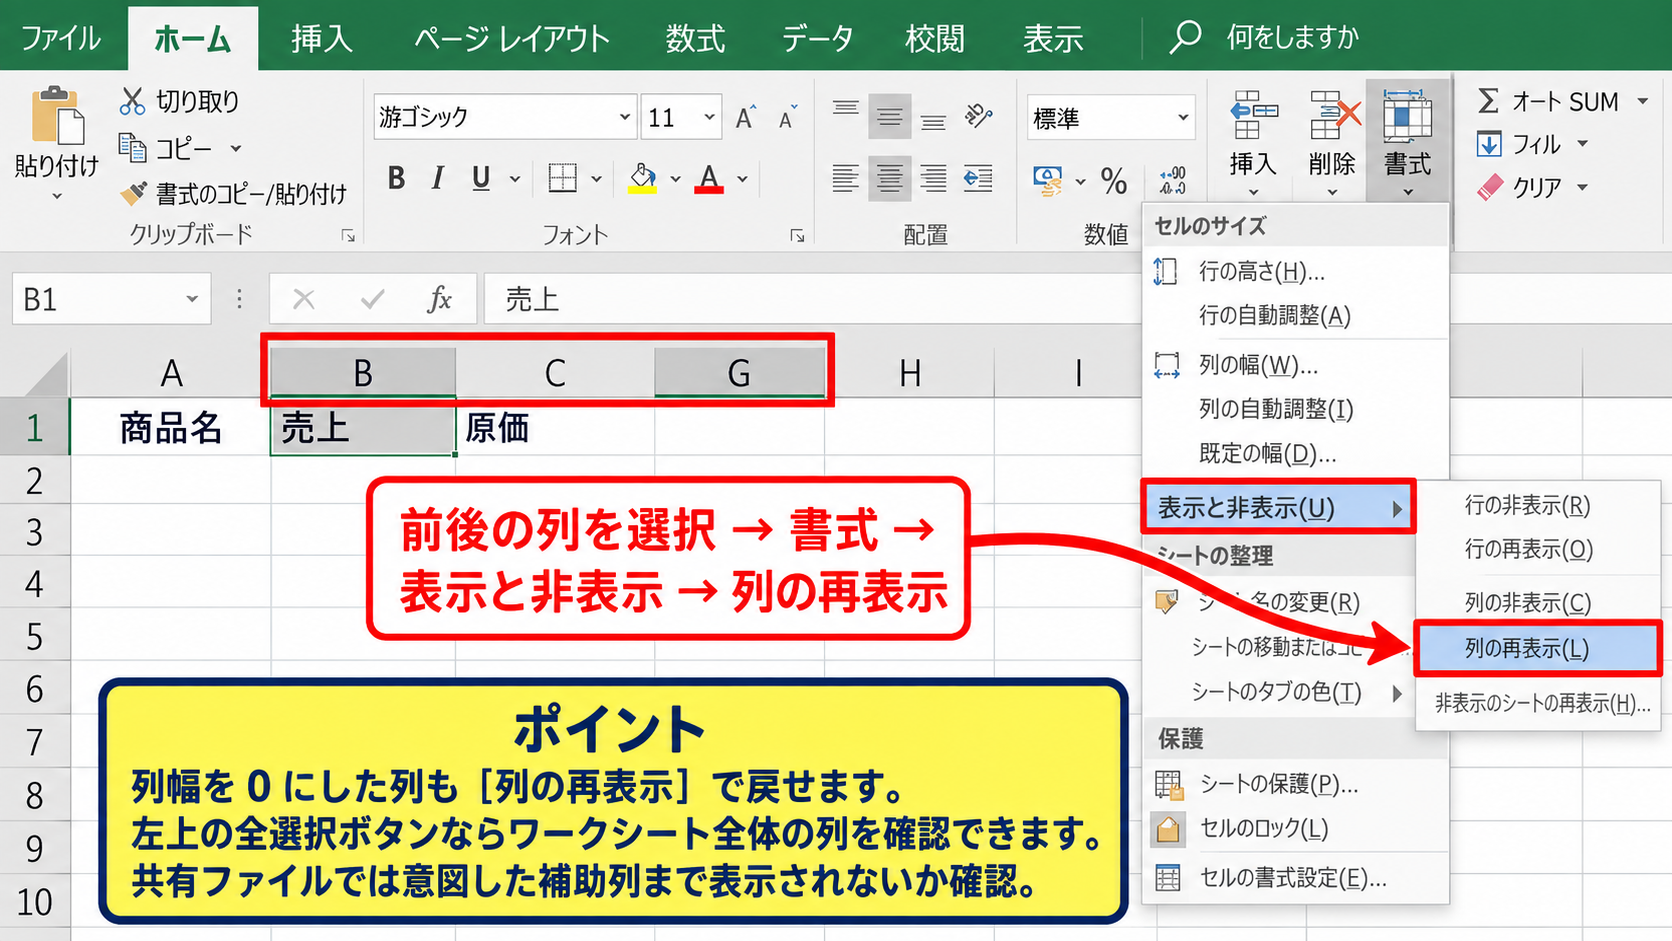Screen dimensions: 1672x941
Task: Choose シートの保護(P)... menu item
Action: (1295, 784)
